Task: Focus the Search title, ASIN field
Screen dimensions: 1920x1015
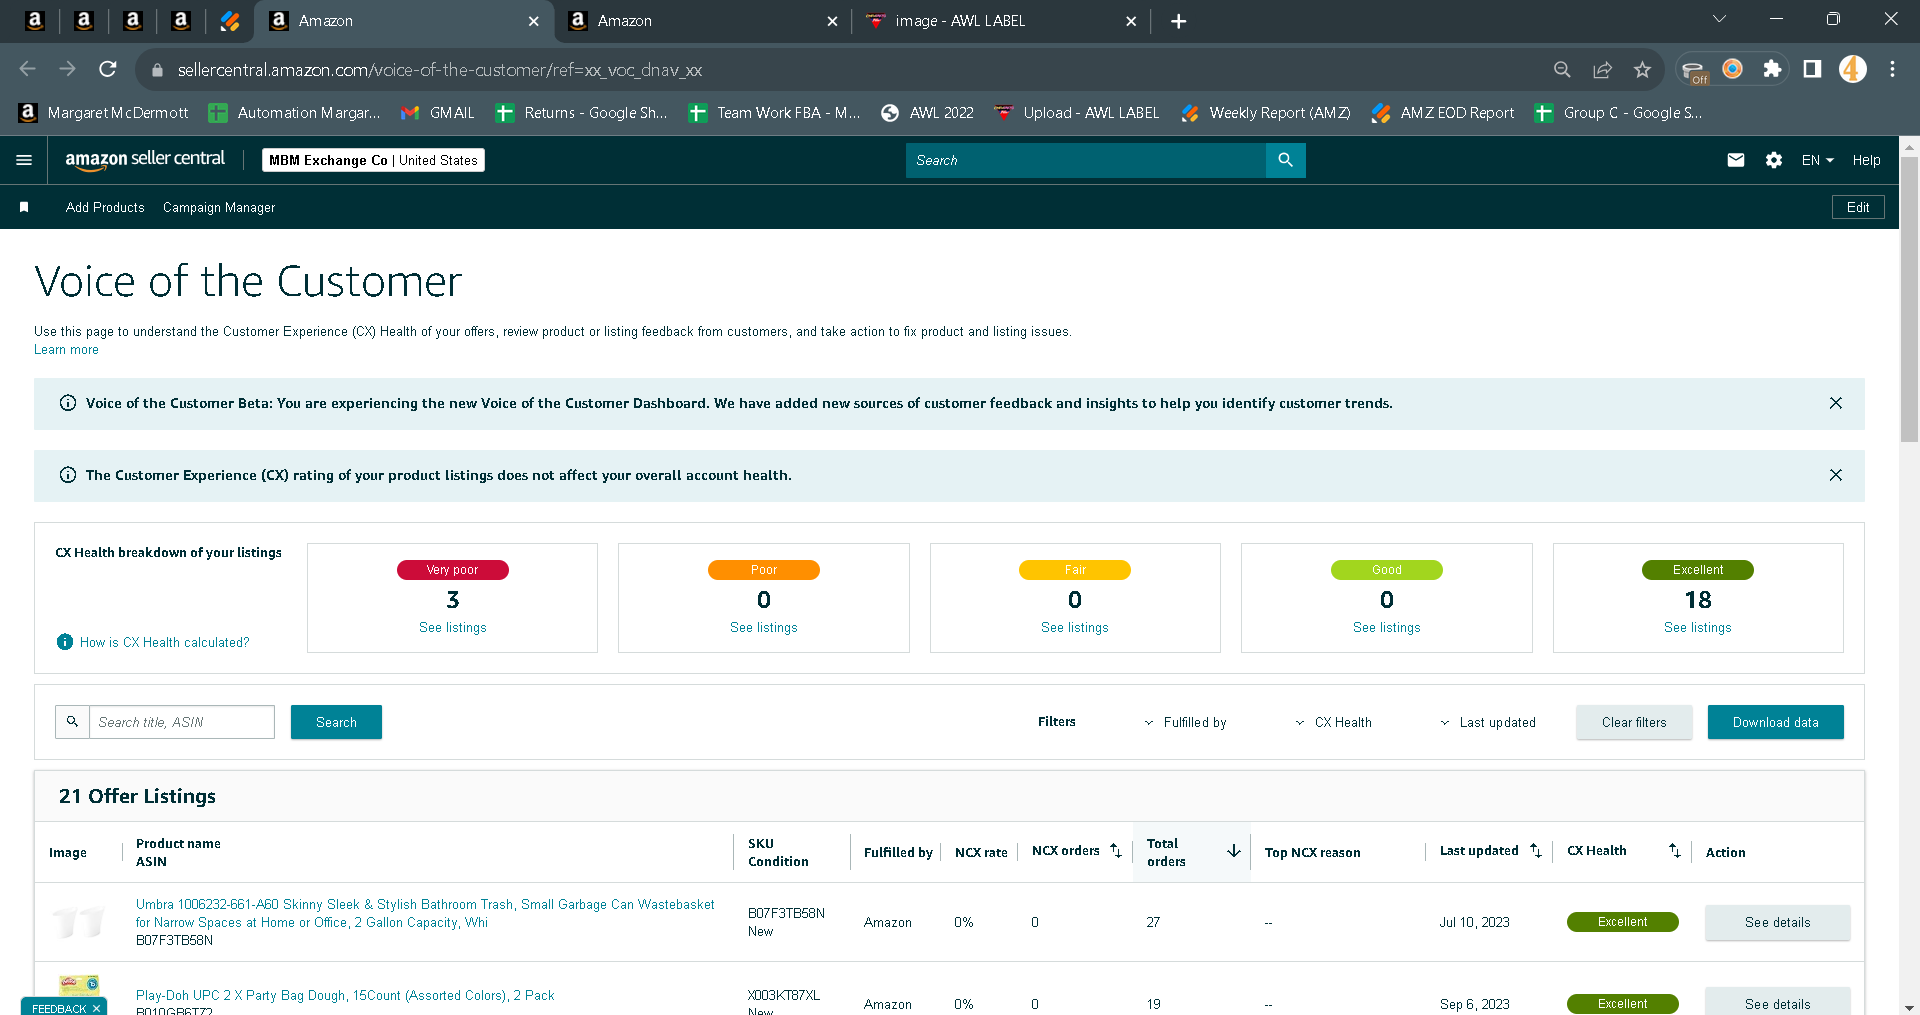Action: [x=182, y=722]
